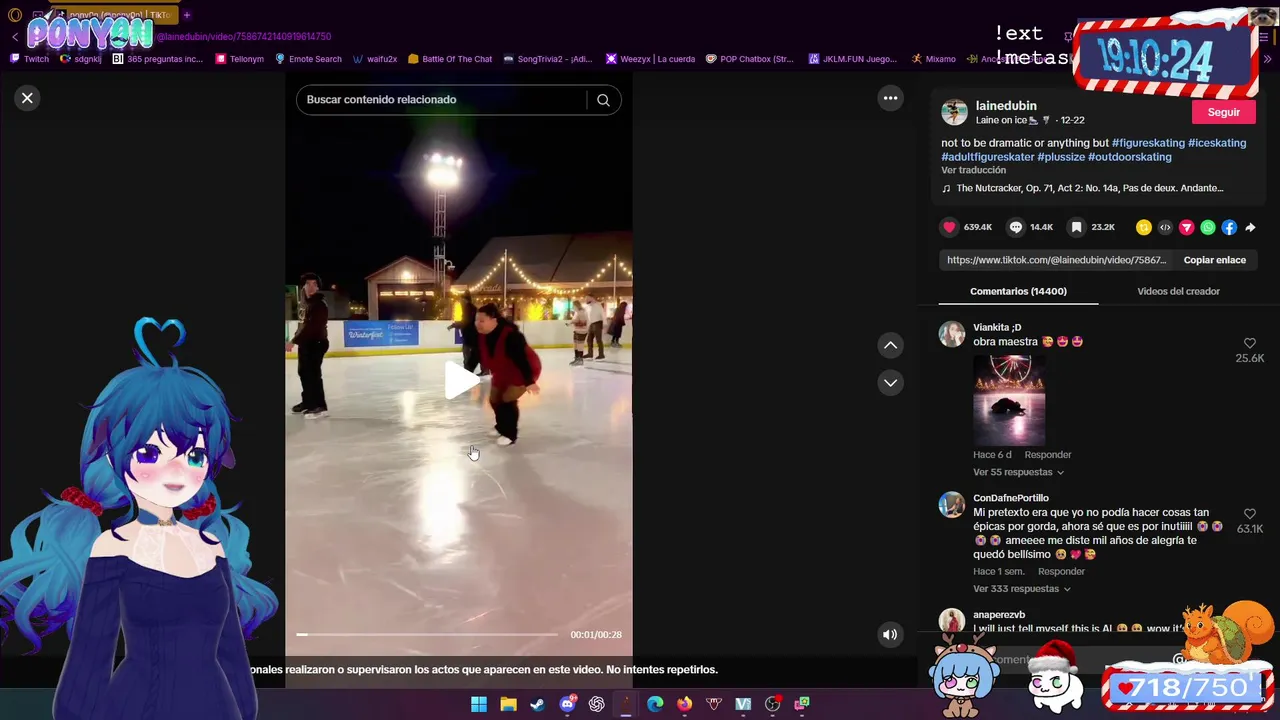
Task: Switch to Videos del creador tab
Action: (x=1178, y=291)
